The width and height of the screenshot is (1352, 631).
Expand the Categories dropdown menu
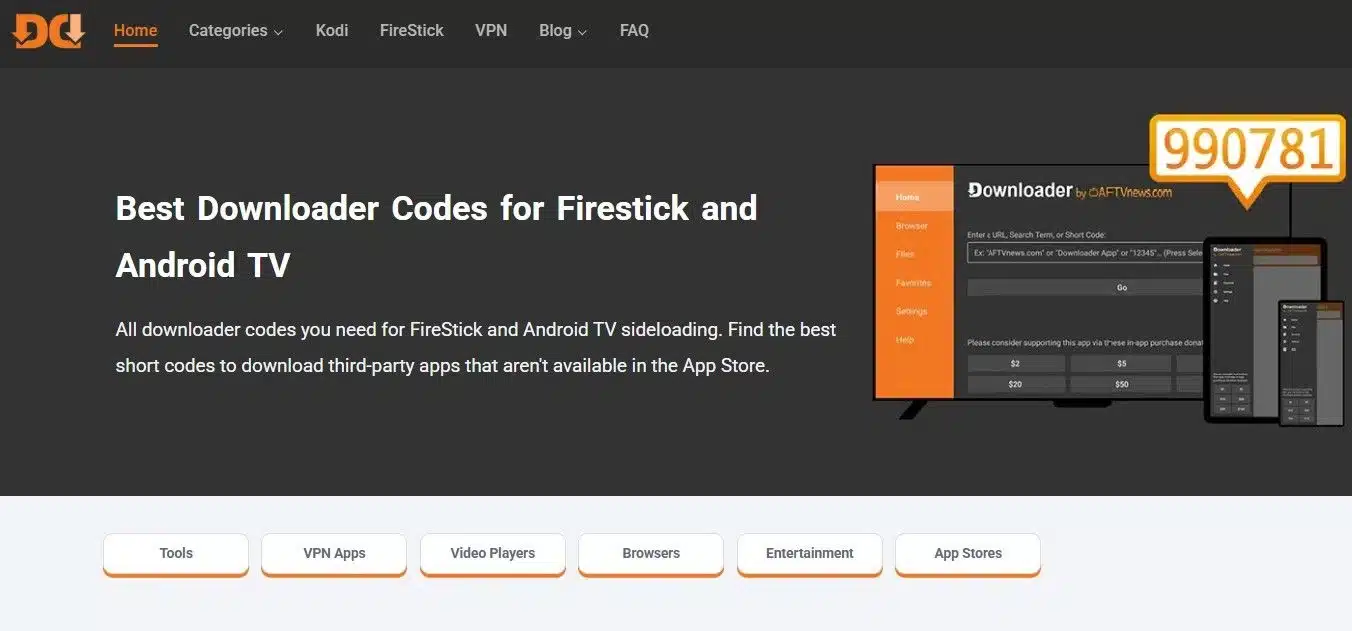pos(235,30)
